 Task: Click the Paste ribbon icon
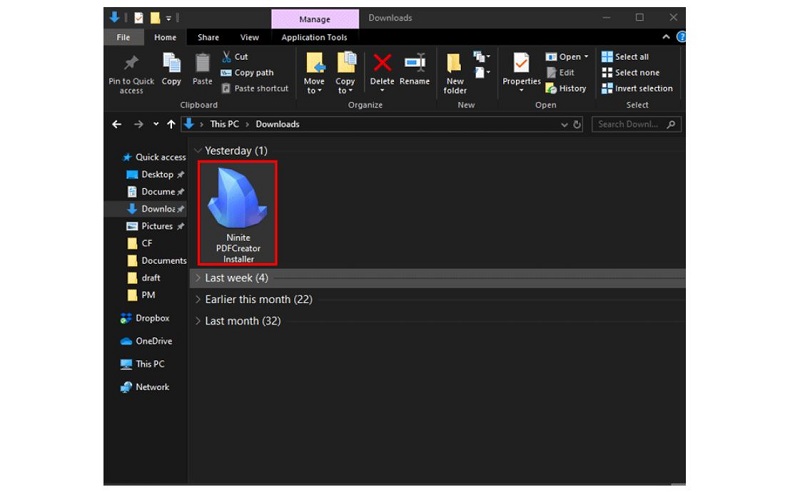click(x=203, y=63)
